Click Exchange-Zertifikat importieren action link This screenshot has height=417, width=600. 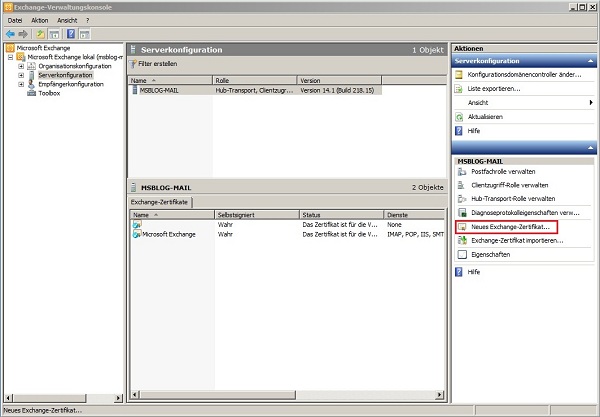517,241
